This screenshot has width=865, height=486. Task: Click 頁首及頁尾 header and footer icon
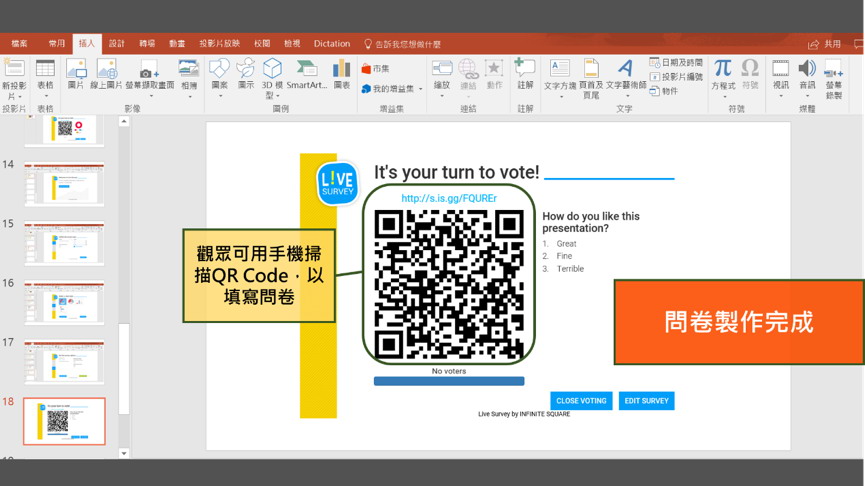591,68
